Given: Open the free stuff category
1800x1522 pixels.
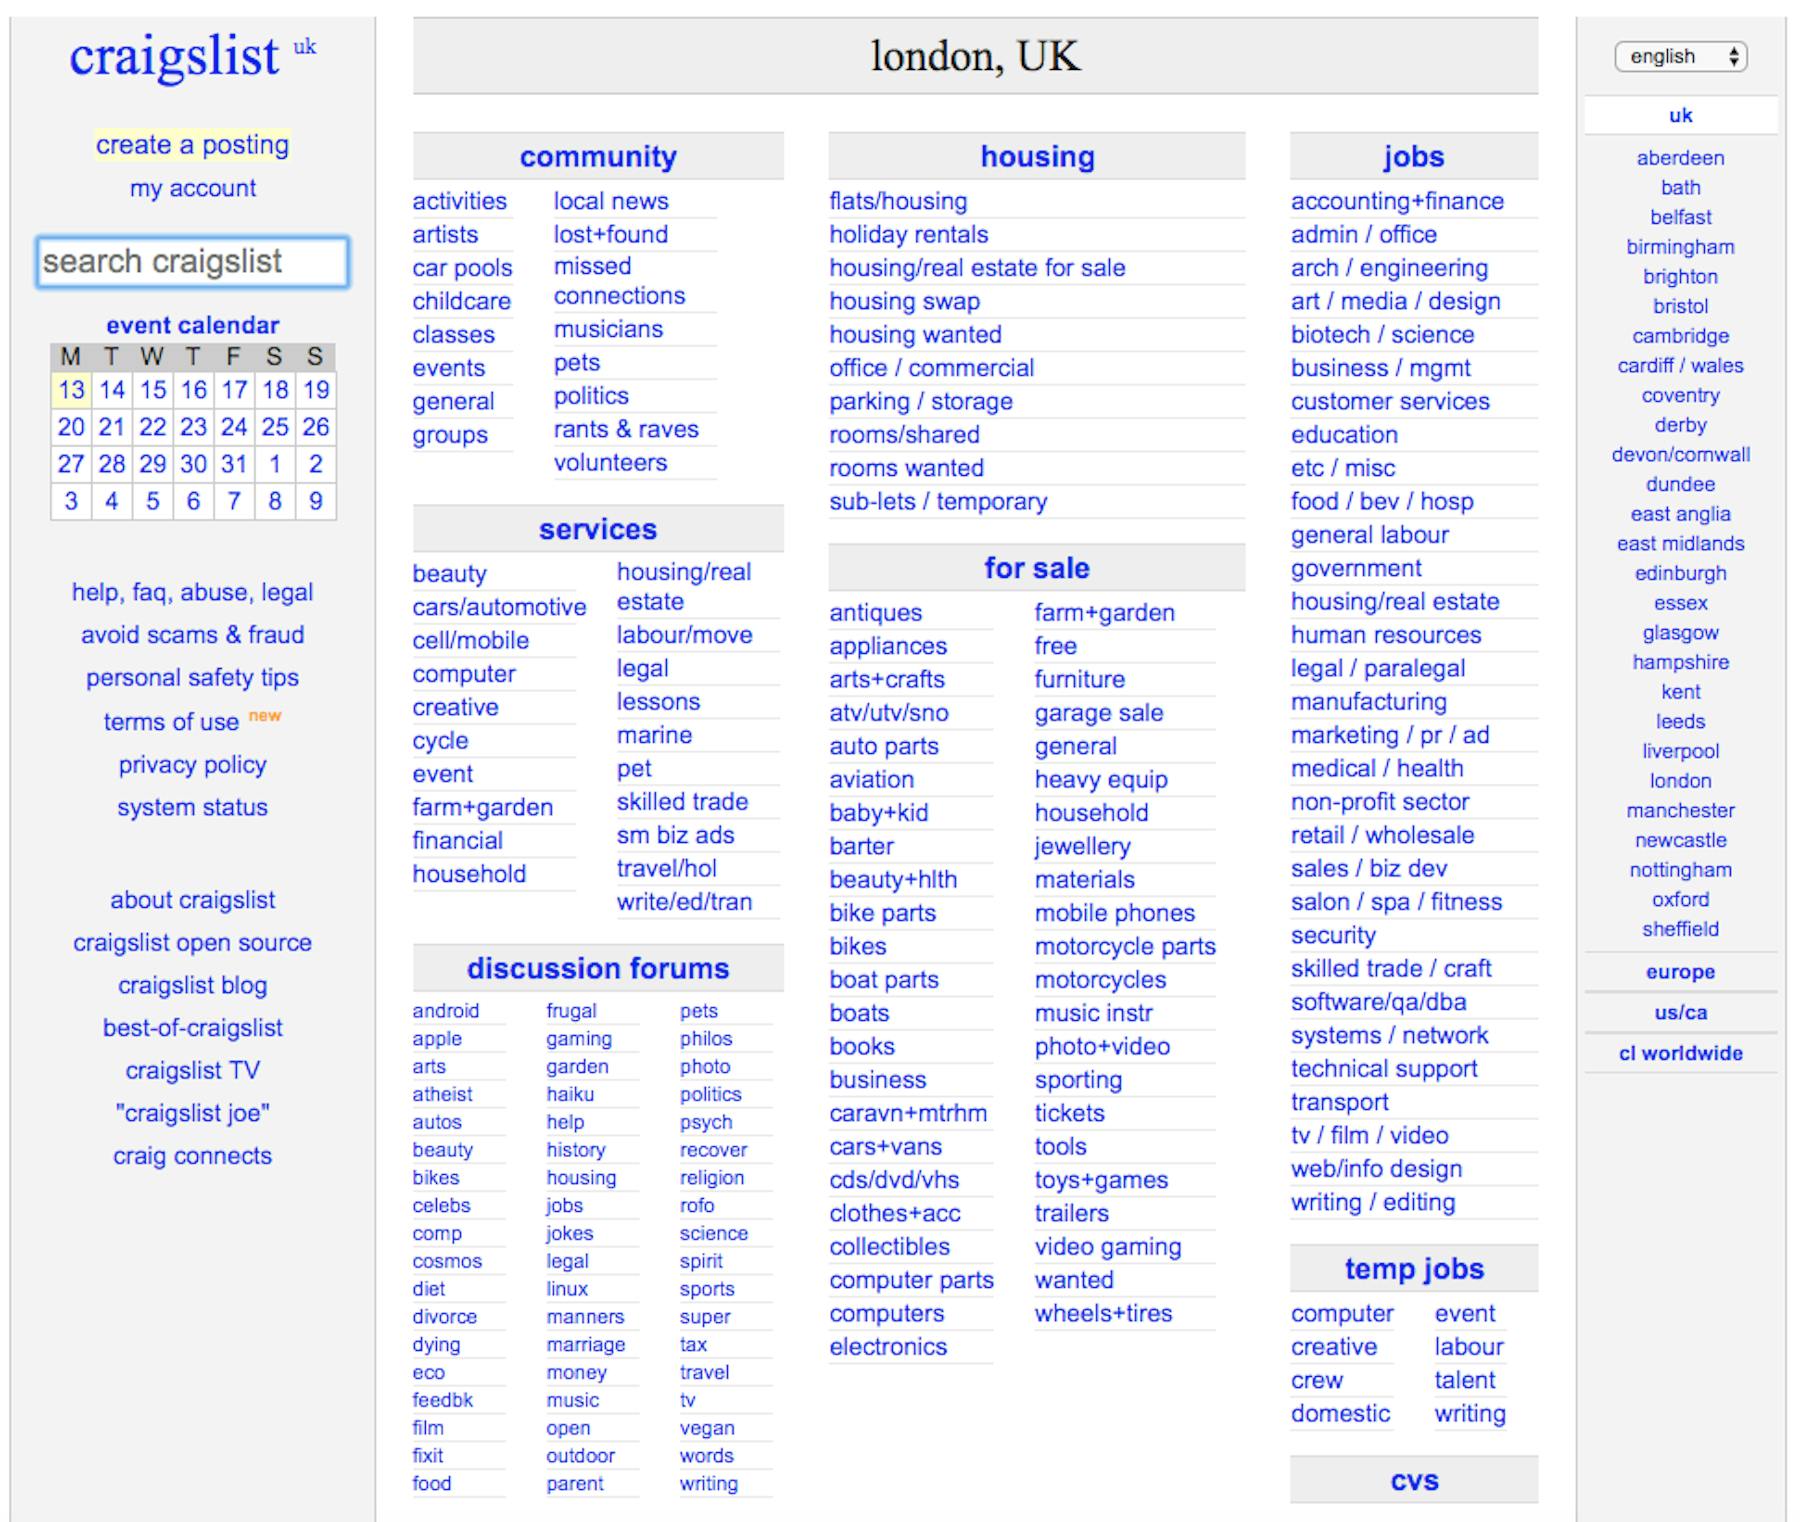Looking at the screenshot, I should 1055,646.
